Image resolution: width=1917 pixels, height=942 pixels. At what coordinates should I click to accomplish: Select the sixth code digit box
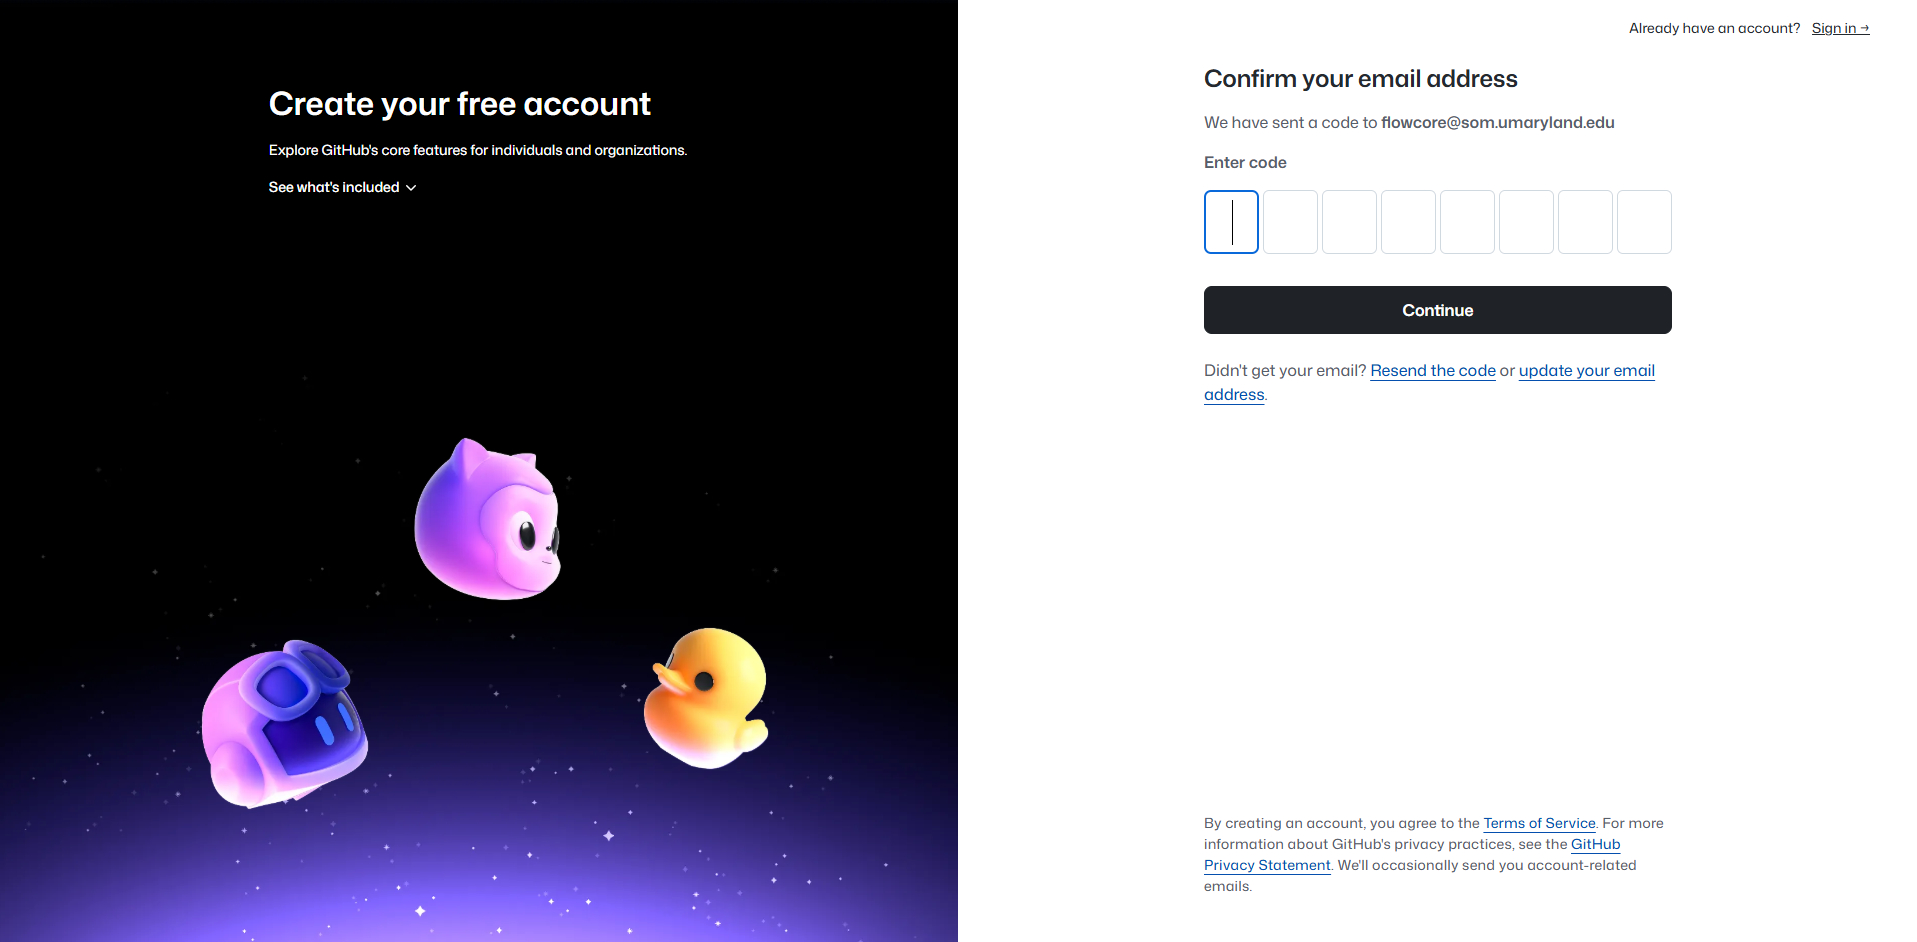point(1526,222)
